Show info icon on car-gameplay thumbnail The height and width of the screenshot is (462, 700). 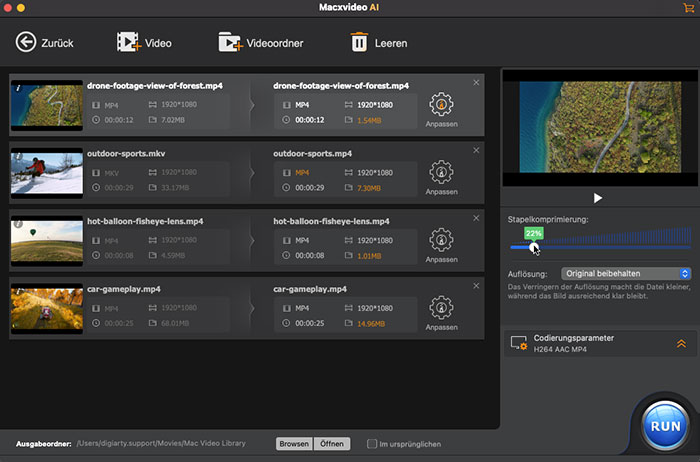point(18,291)
